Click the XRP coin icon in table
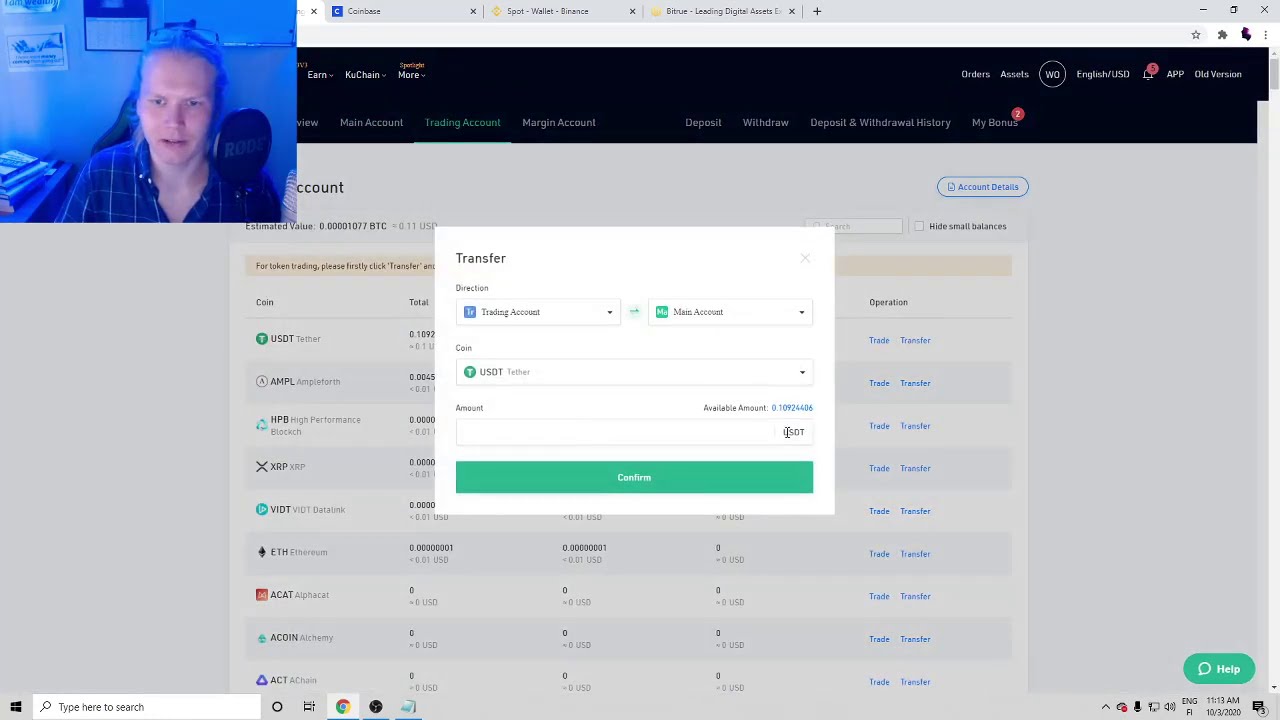Viewport: 1280px width, 720px height. point(262,467)
